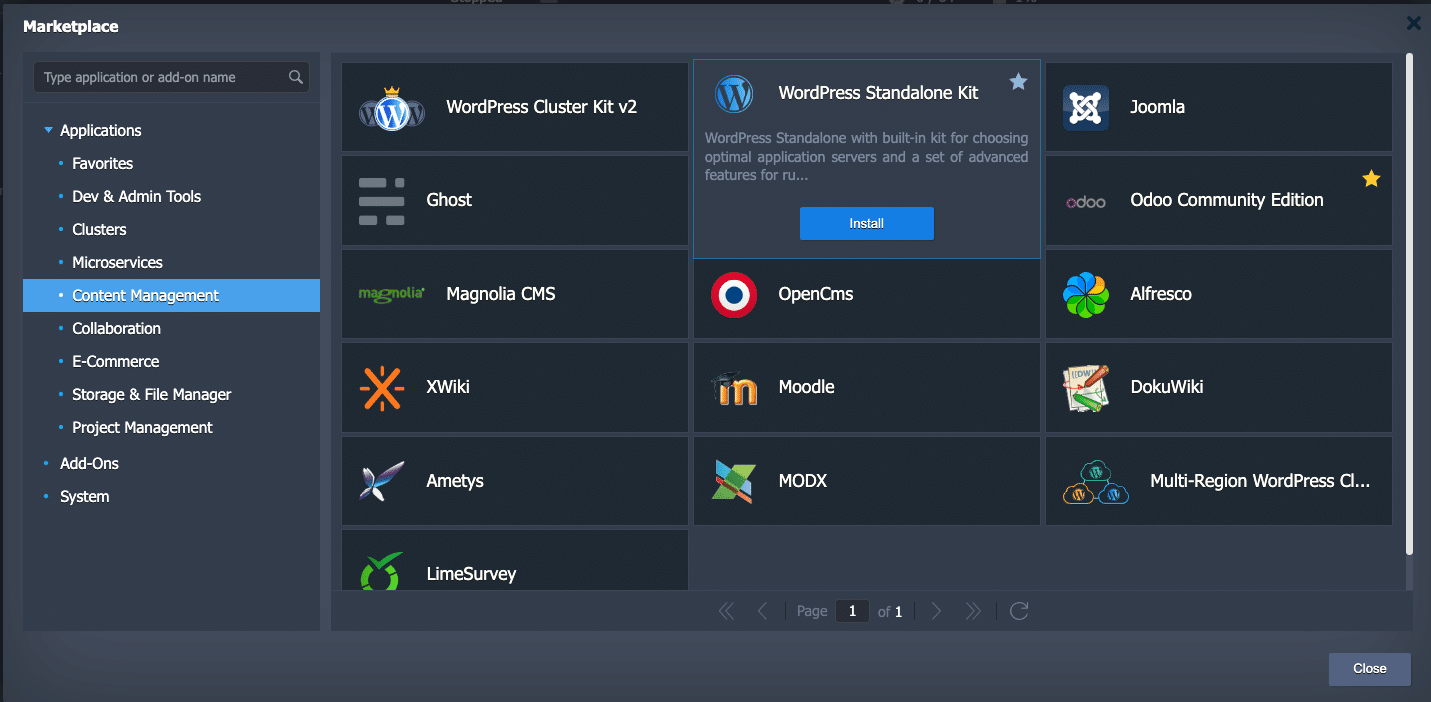1431x702 pixels.
Task: Install WordPress Standalone Kit
Action: click(866, 223)
